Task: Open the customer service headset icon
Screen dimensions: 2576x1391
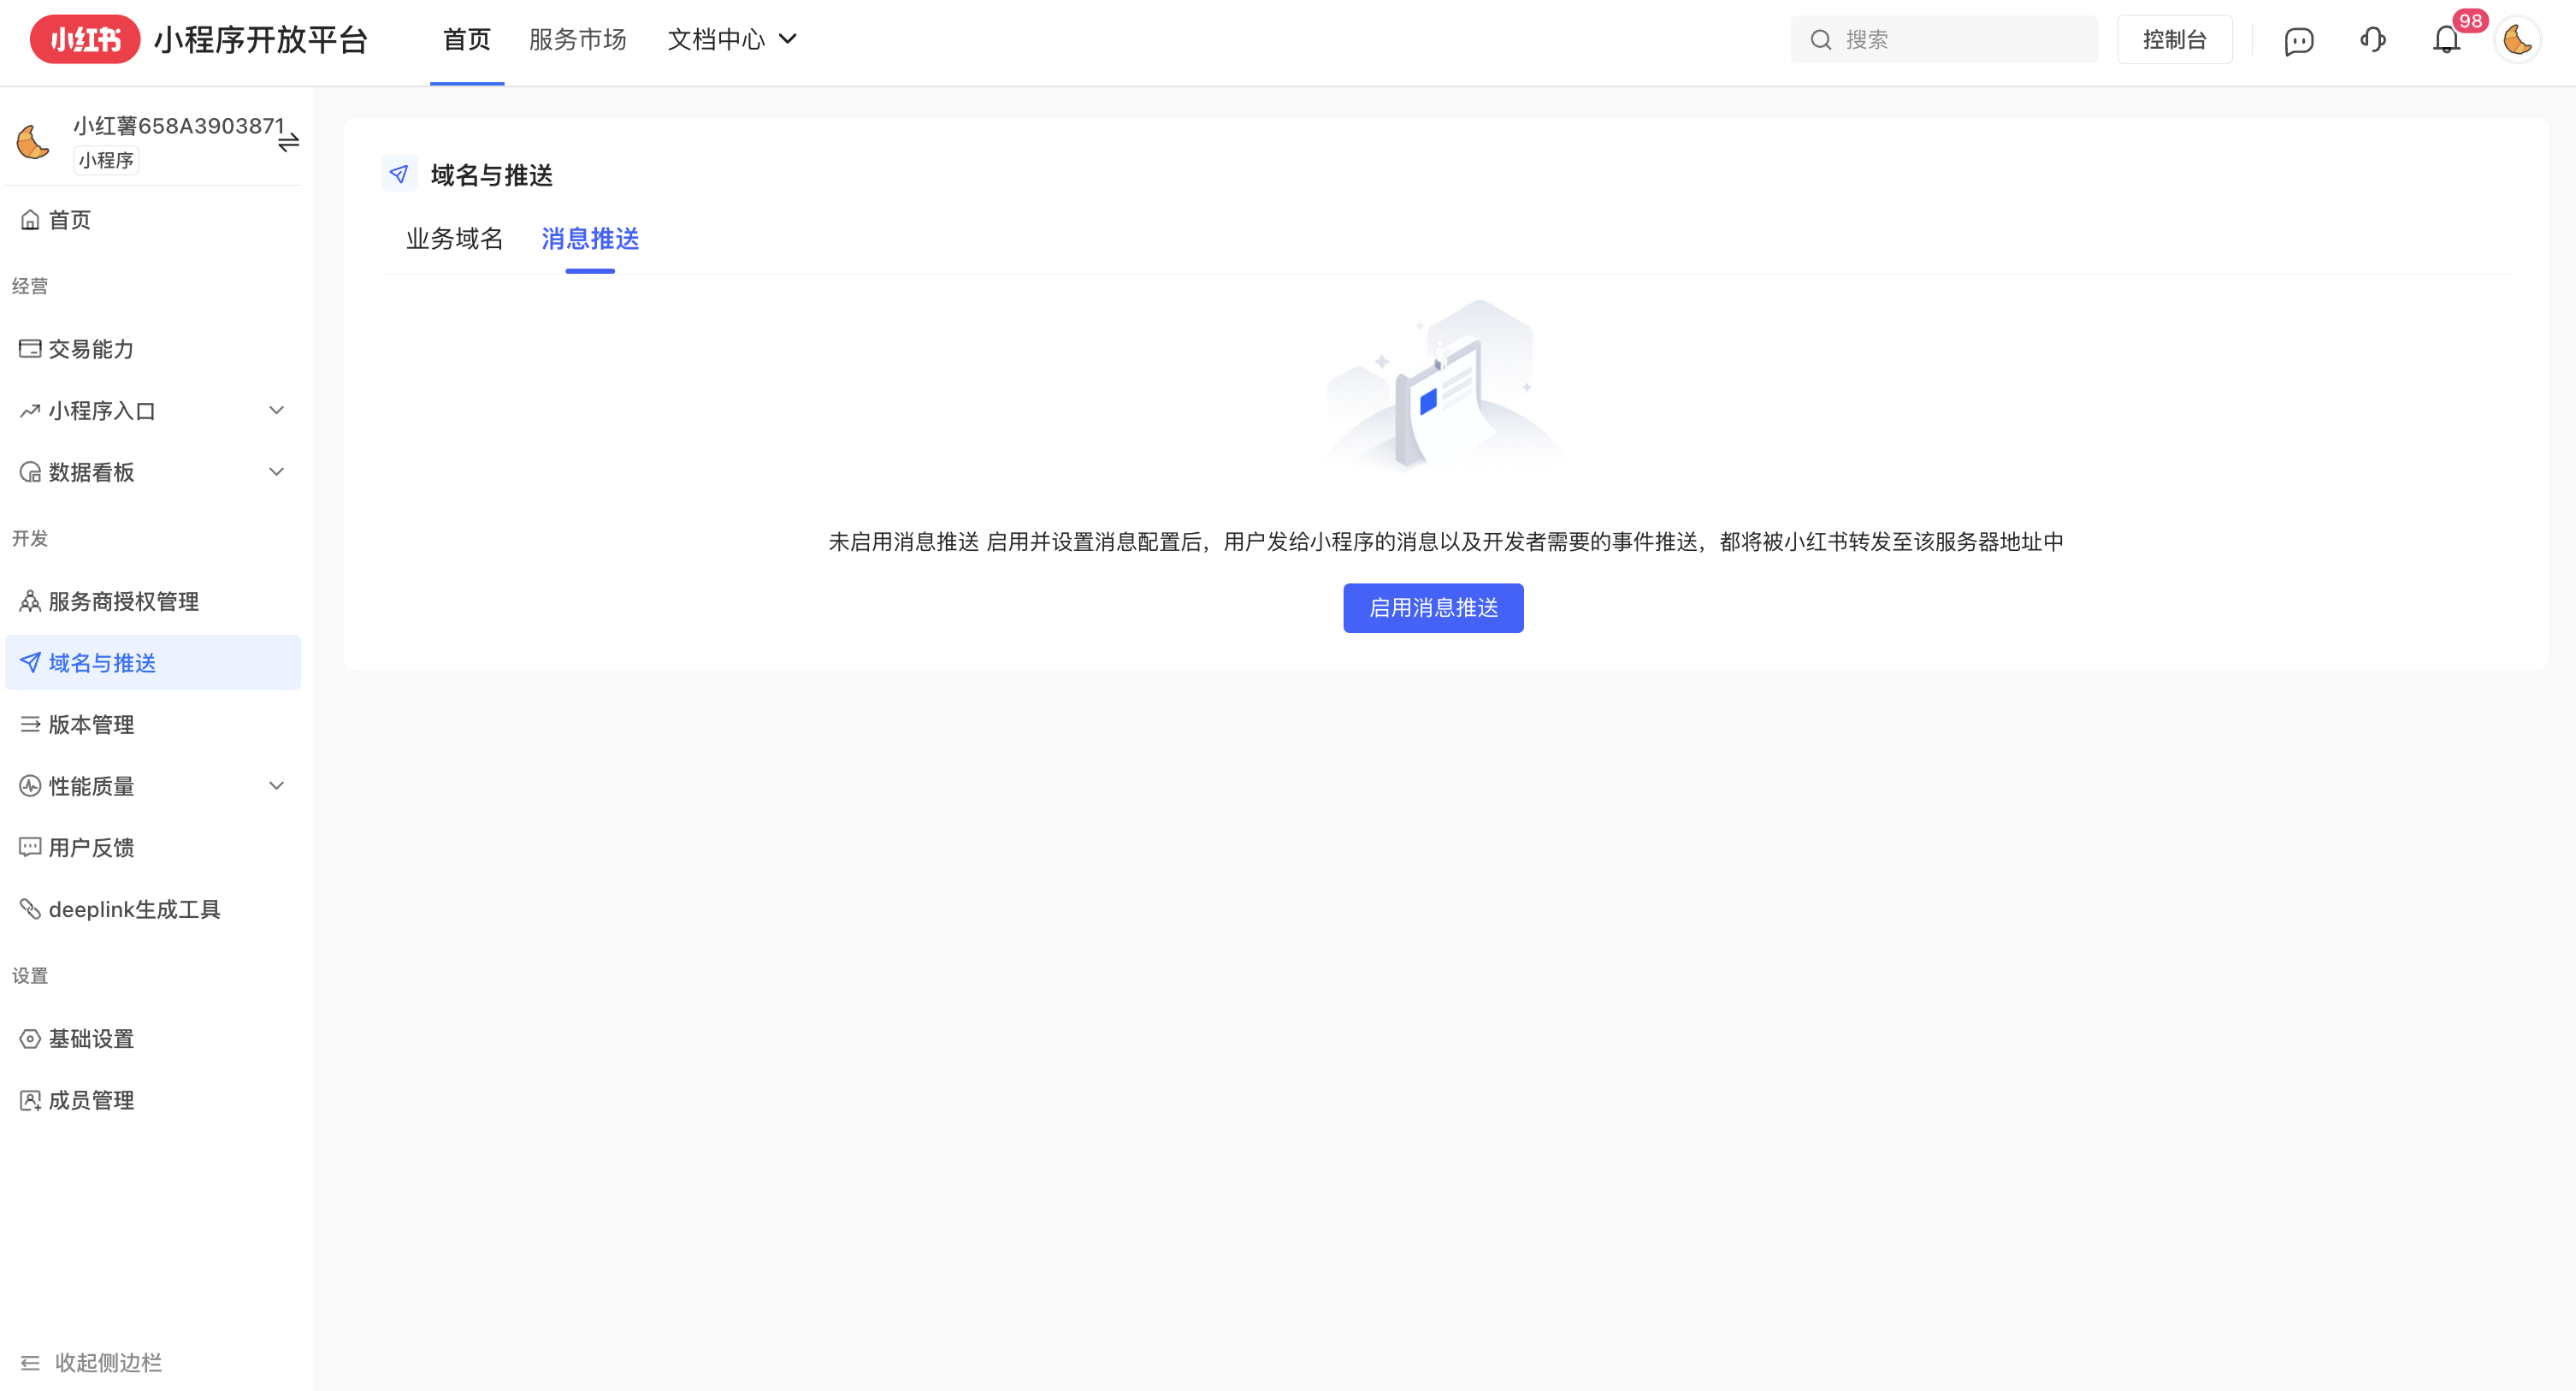Action: click(2372, 40)
